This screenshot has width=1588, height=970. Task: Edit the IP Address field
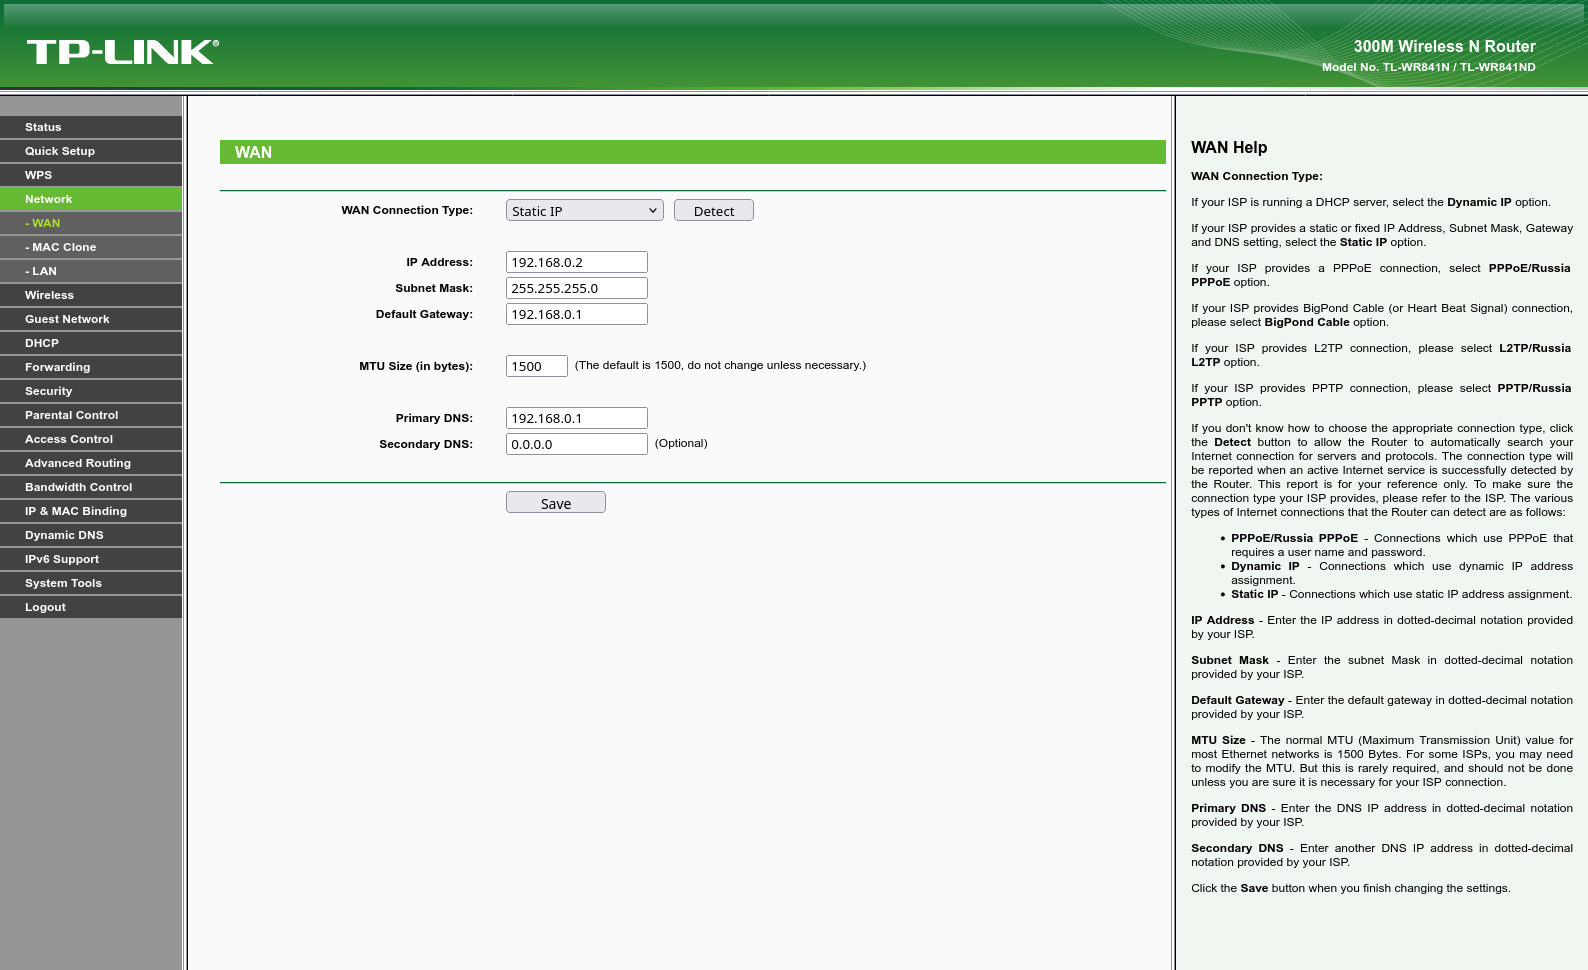coord(577,262)
